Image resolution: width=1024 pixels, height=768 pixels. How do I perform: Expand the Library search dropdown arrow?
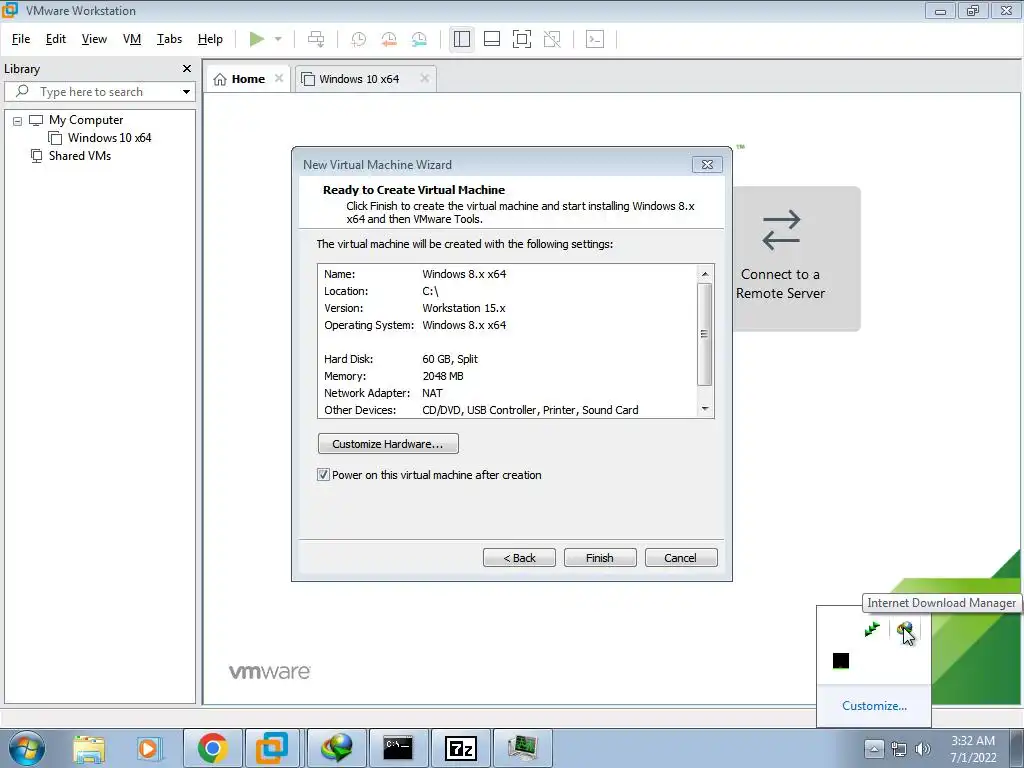tap(187, 92)
